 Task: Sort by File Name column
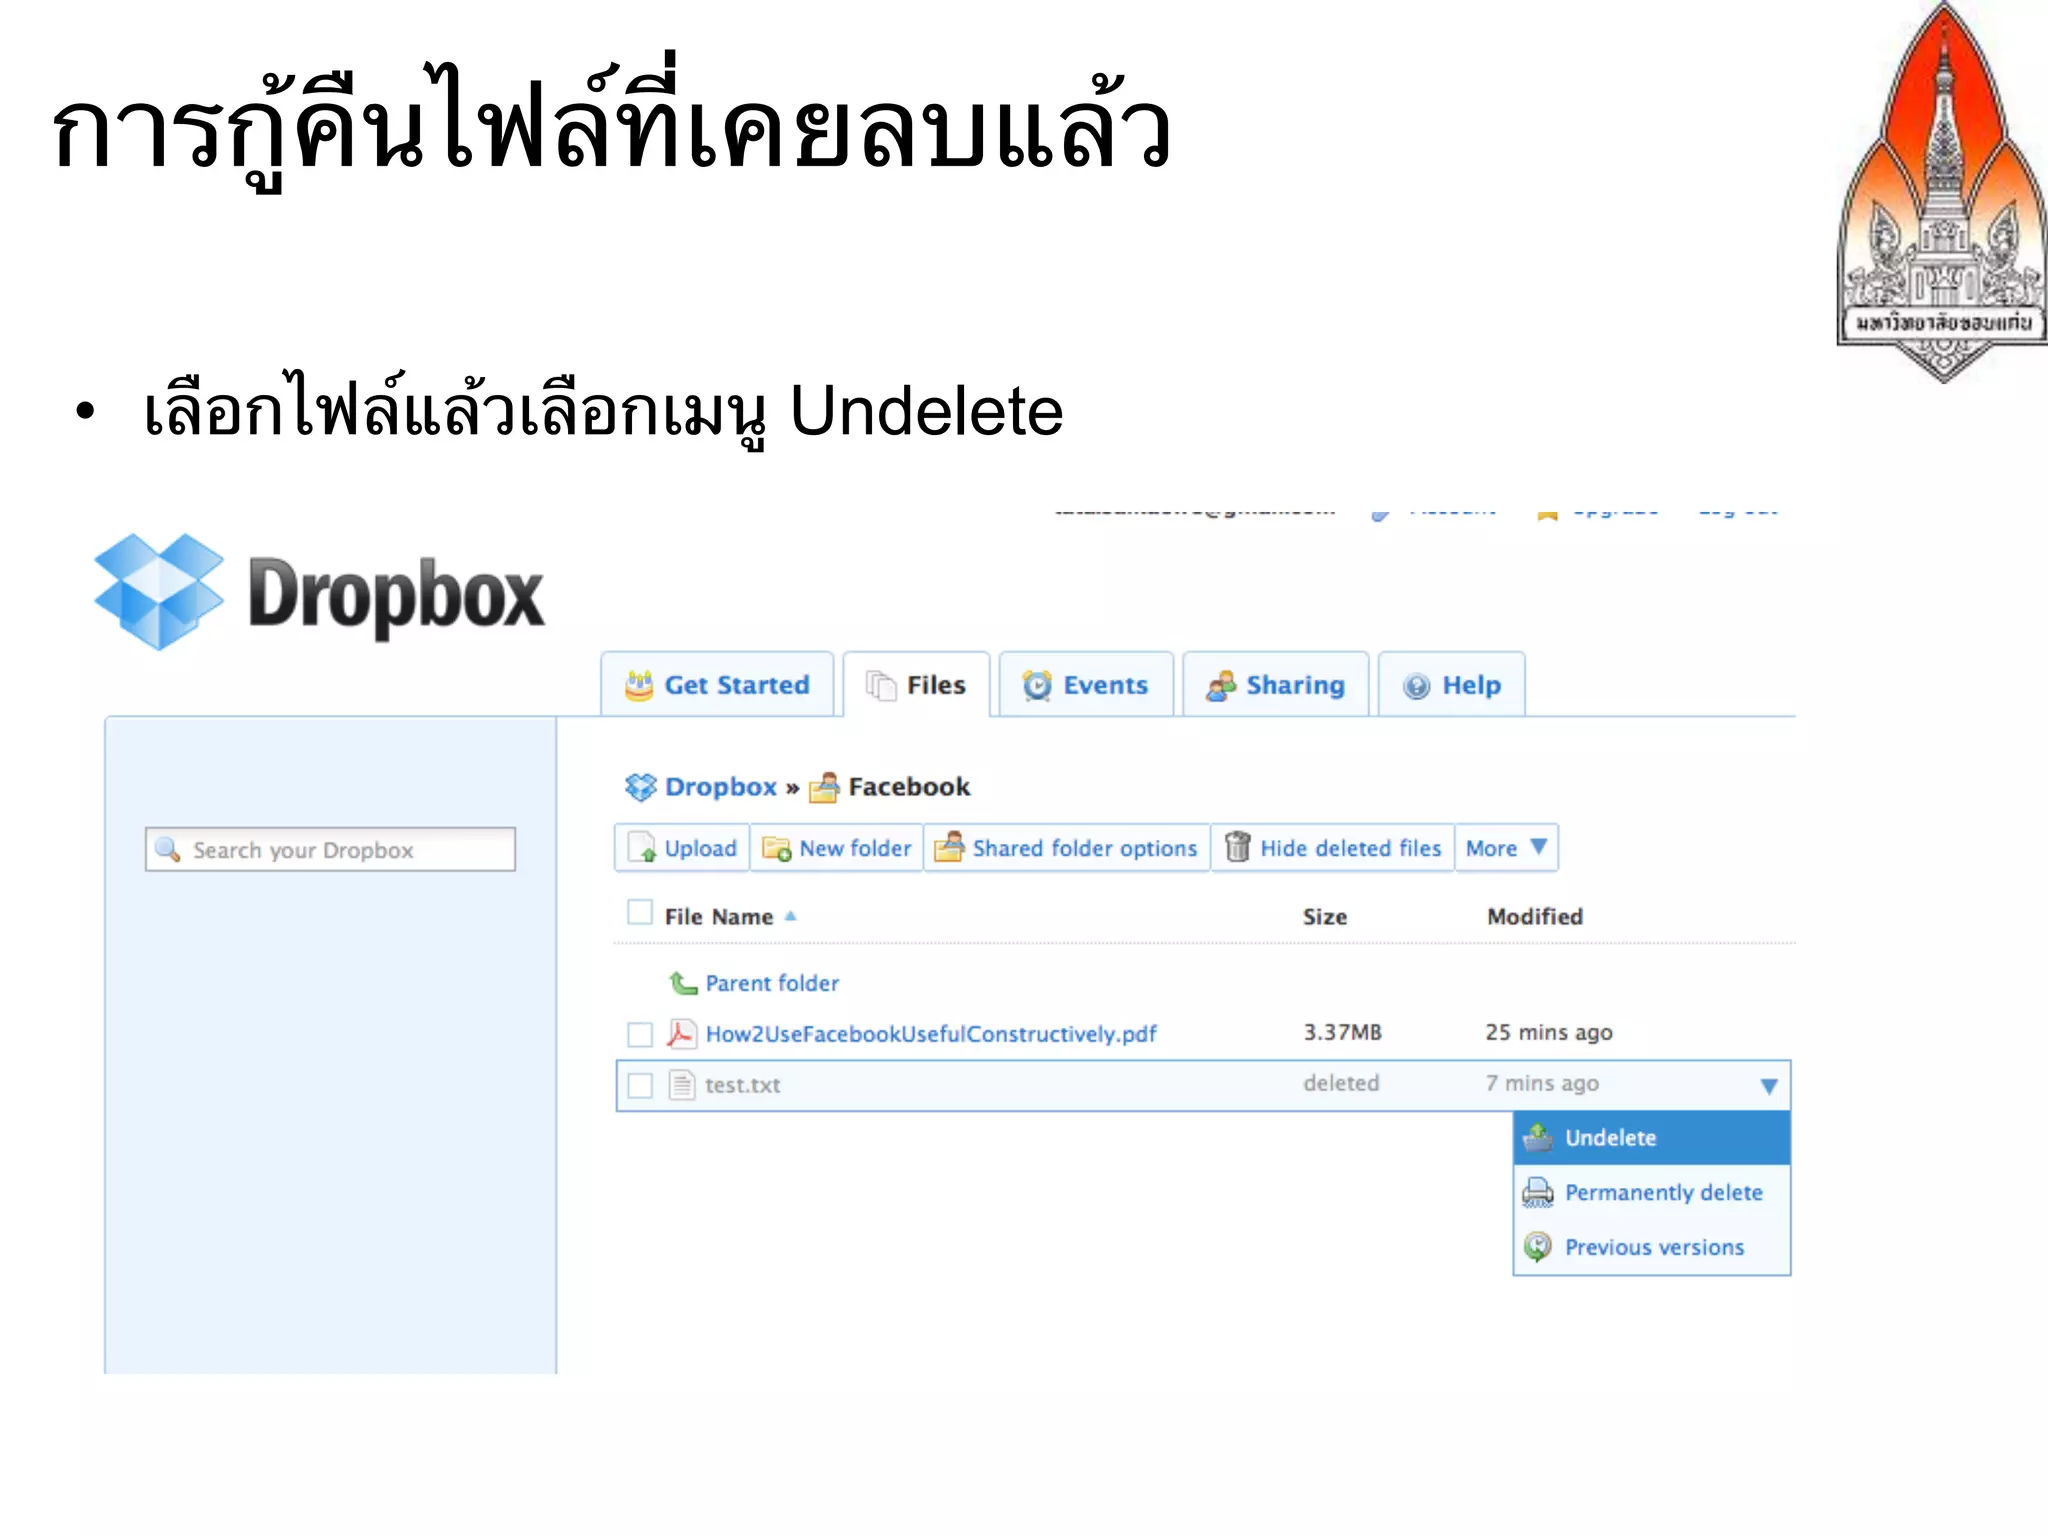[719, 917]
